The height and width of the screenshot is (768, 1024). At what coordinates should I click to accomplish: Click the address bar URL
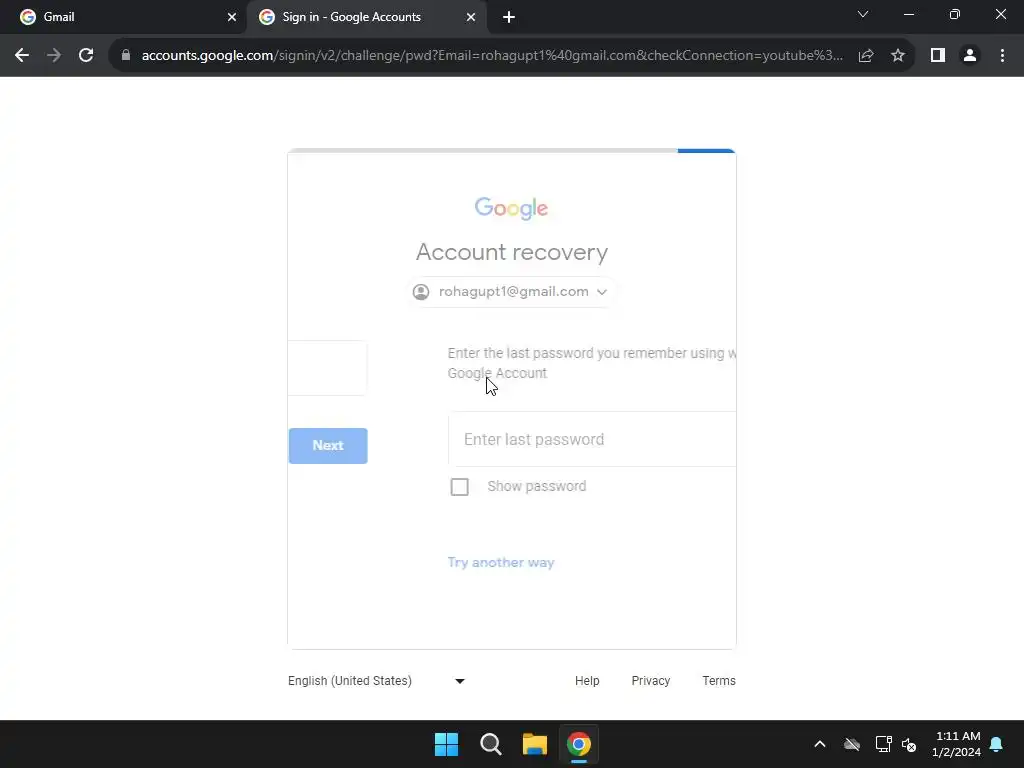(x=492, y=56)
